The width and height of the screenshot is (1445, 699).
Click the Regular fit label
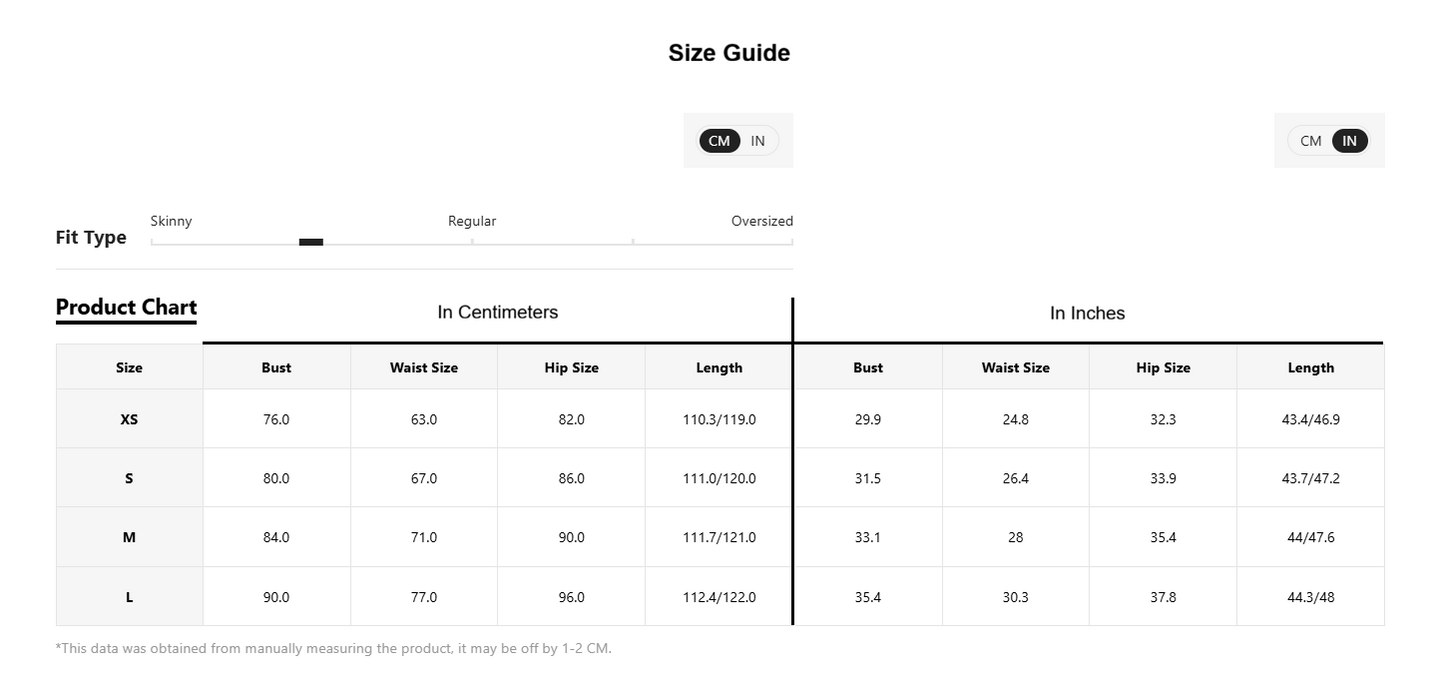coord(472,221)
